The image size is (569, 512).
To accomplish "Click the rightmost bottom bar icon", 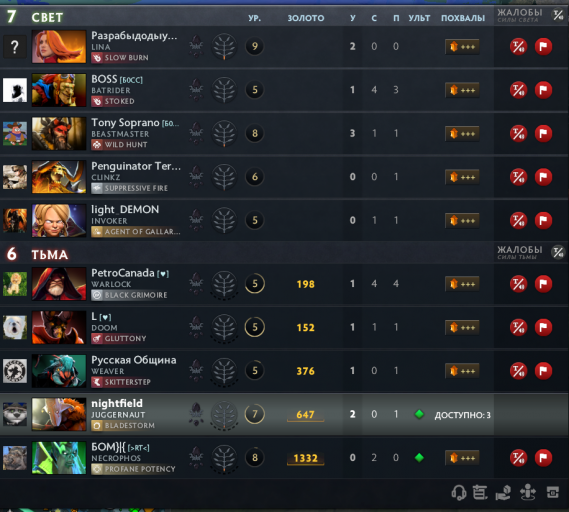I will point(553,493).
